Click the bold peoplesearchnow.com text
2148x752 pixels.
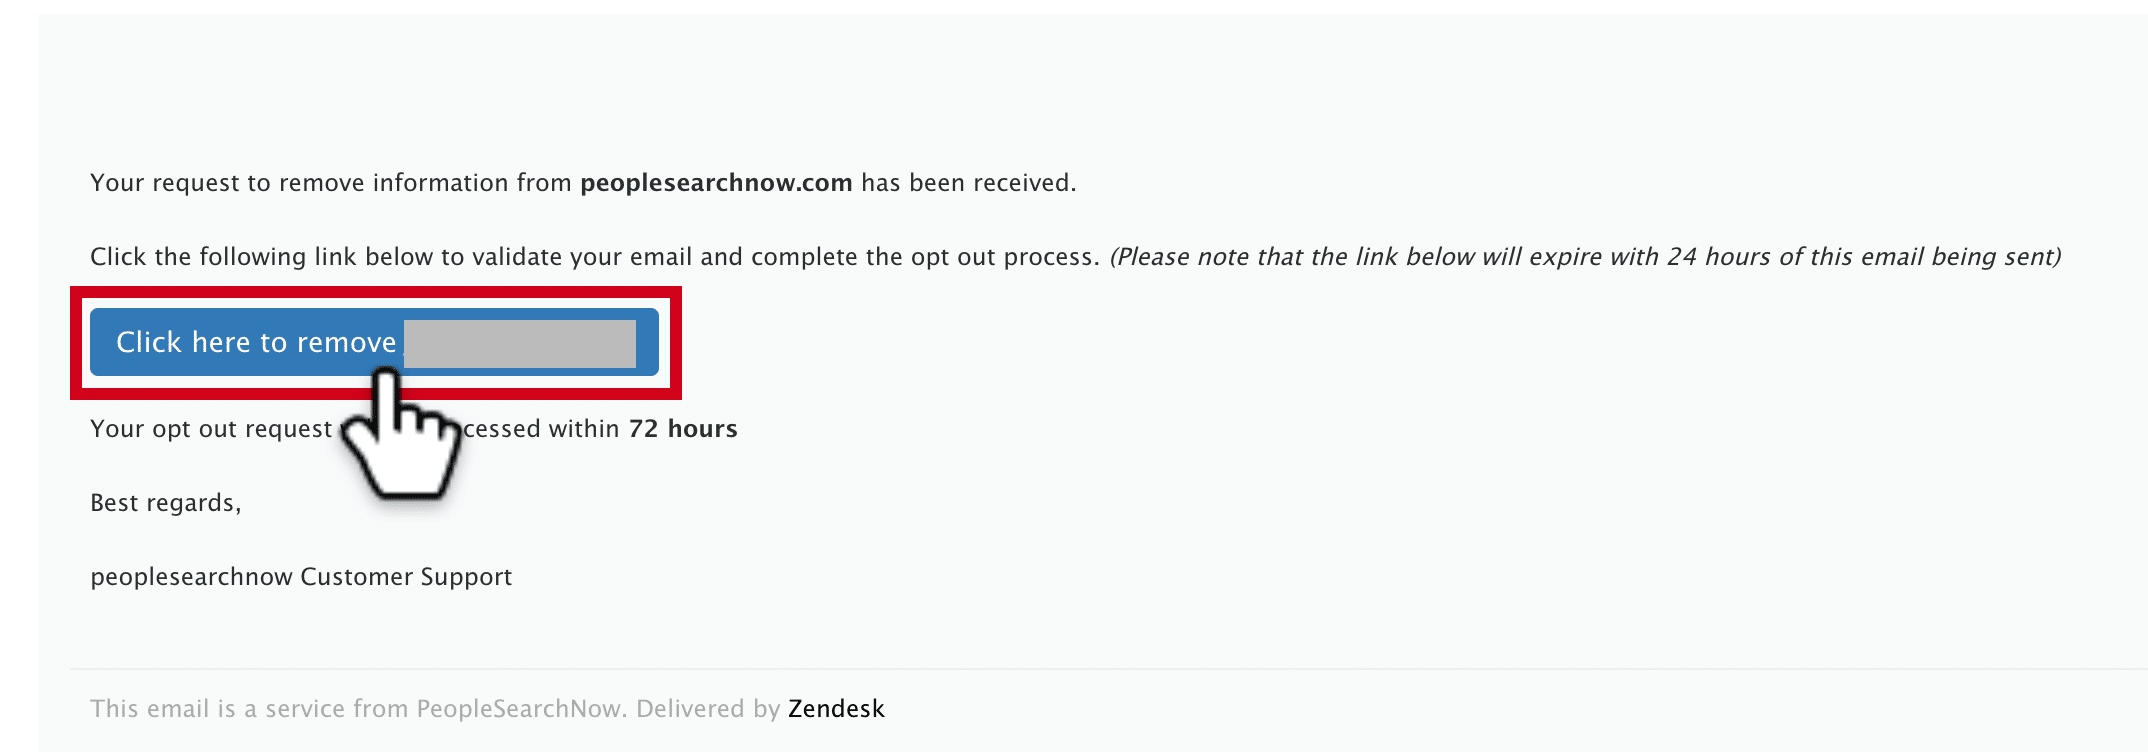pos(716,183)
